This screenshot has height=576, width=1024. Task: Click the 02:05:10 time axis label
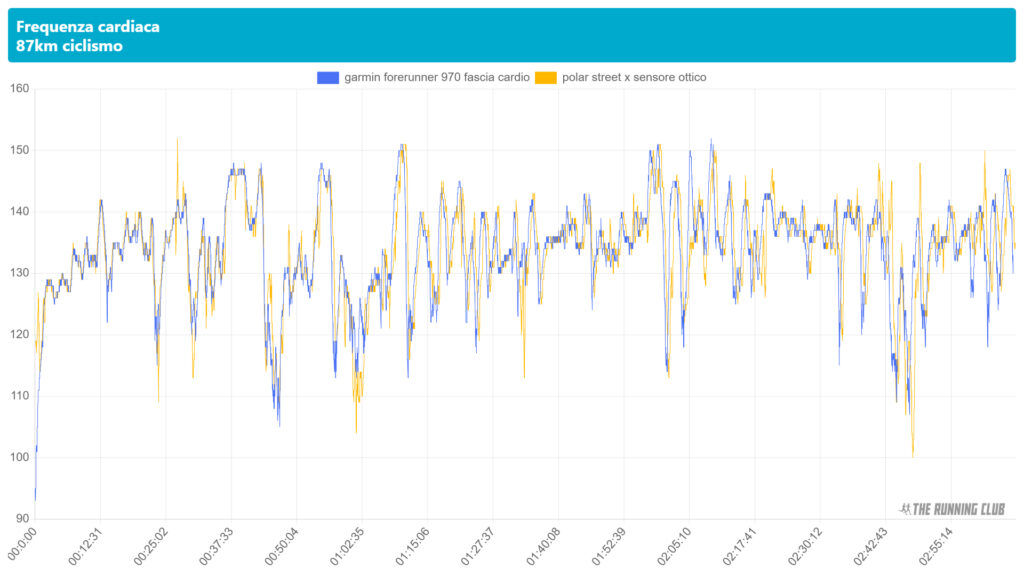pyautogui.click(x=674, y=546)
